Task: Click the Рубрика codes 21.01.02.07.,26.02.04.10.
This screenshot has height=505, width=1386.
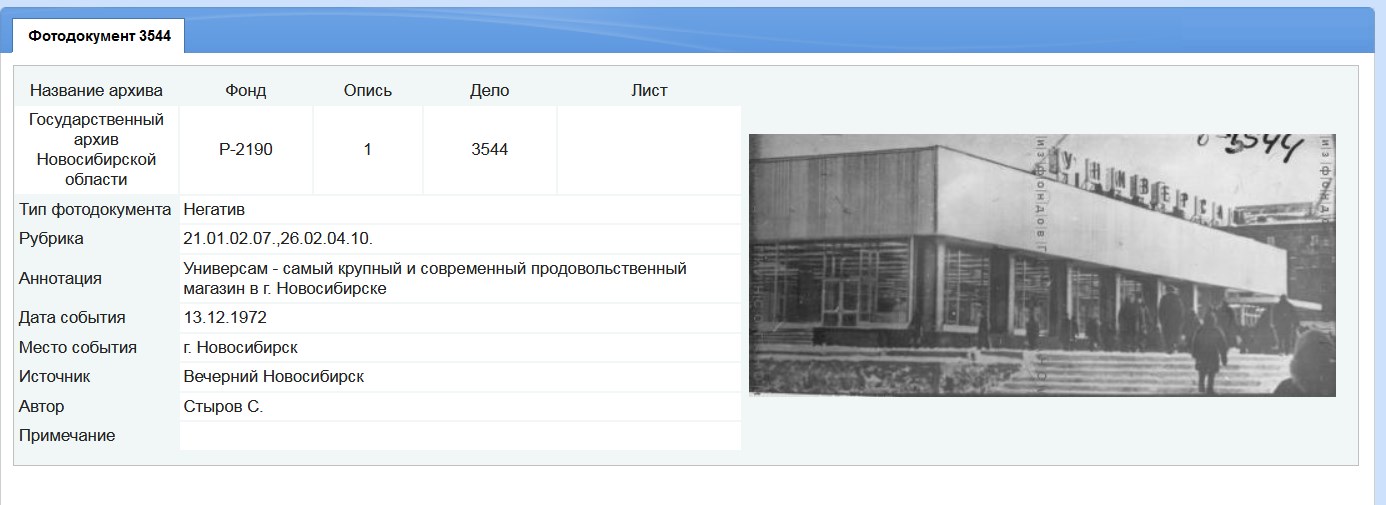Action: (x=278, y=238)
